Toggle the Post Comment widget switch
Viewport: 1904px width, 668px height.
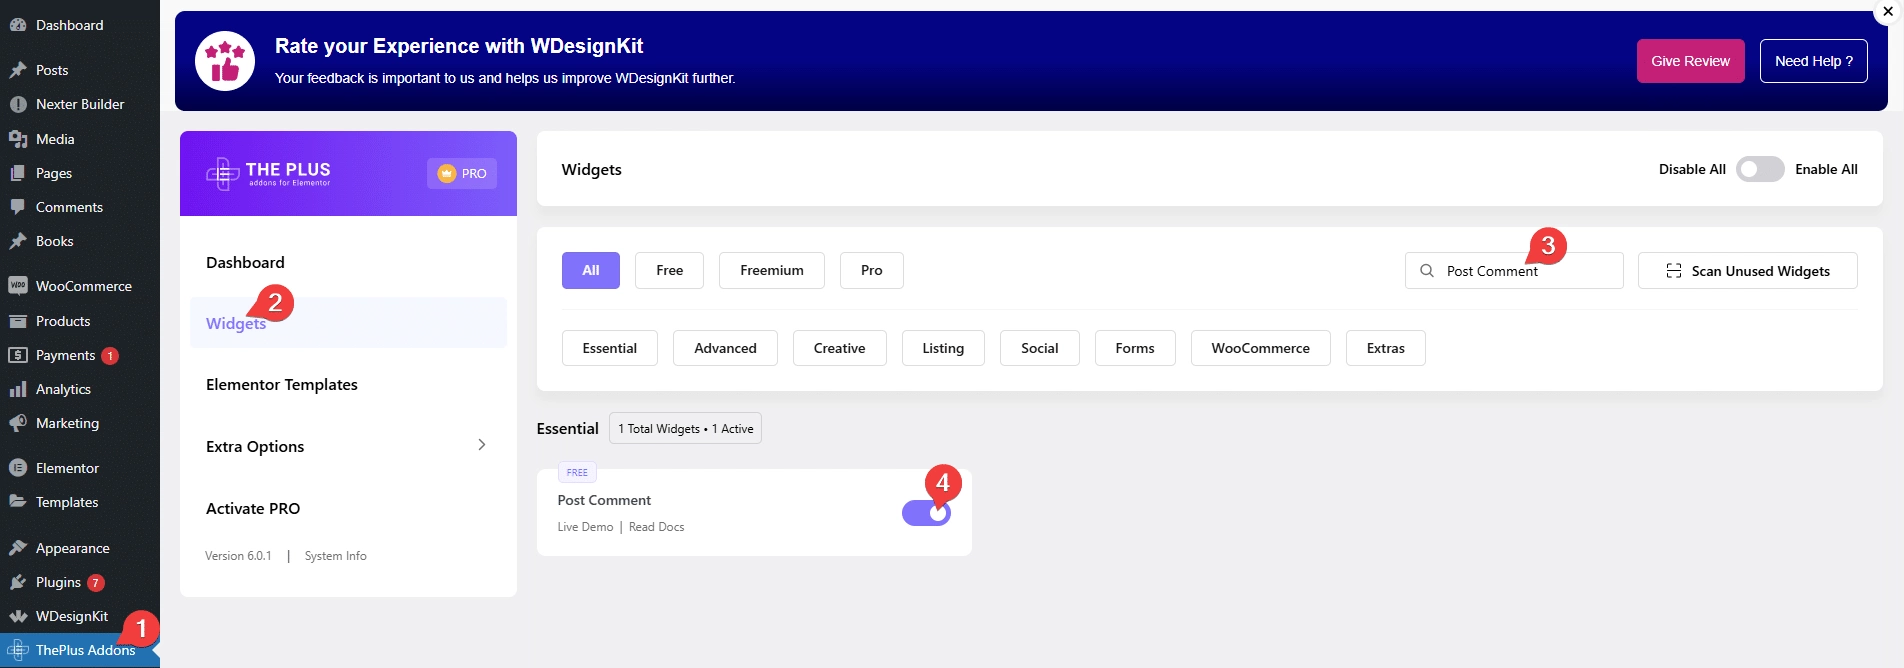coord(926,513)
